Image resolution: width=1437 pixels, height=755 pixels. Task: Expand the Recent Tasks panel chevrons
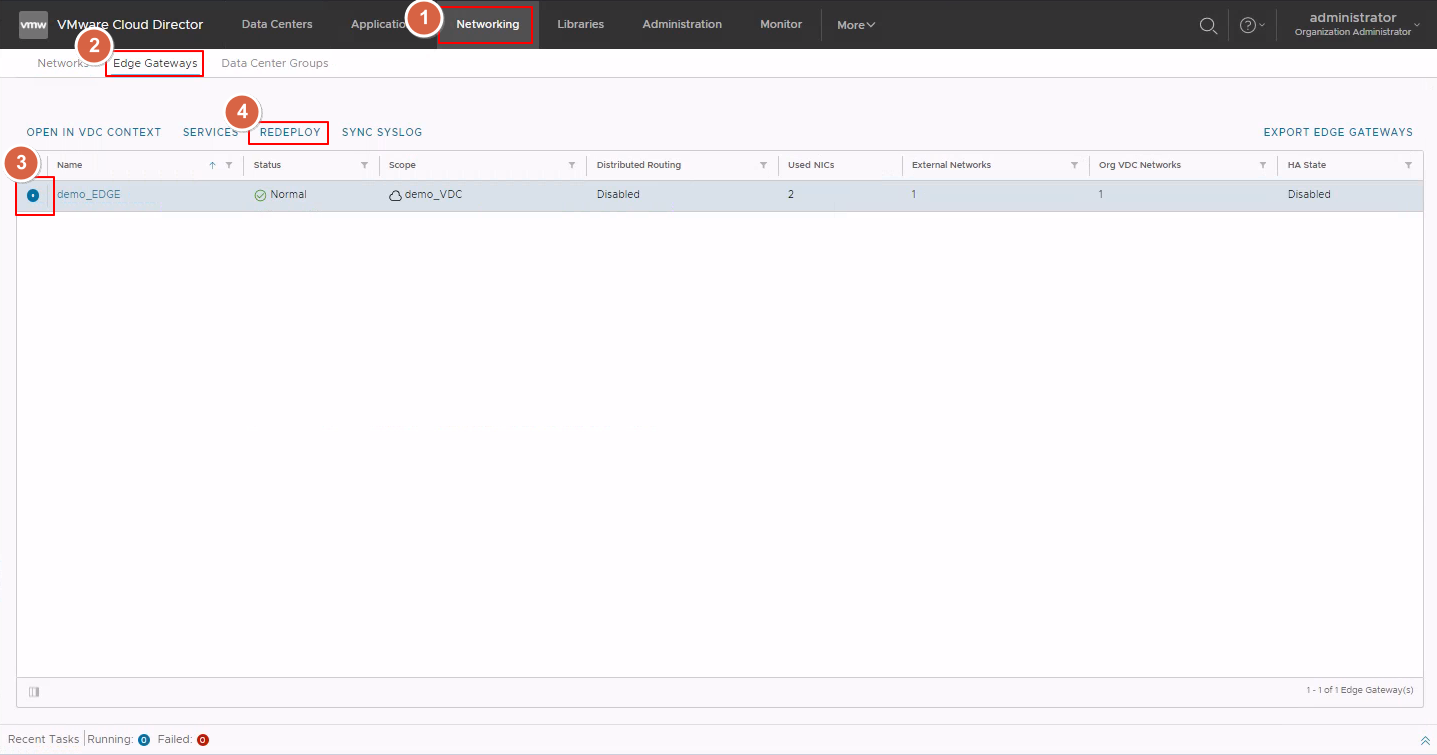click(x=1425, y=740)
